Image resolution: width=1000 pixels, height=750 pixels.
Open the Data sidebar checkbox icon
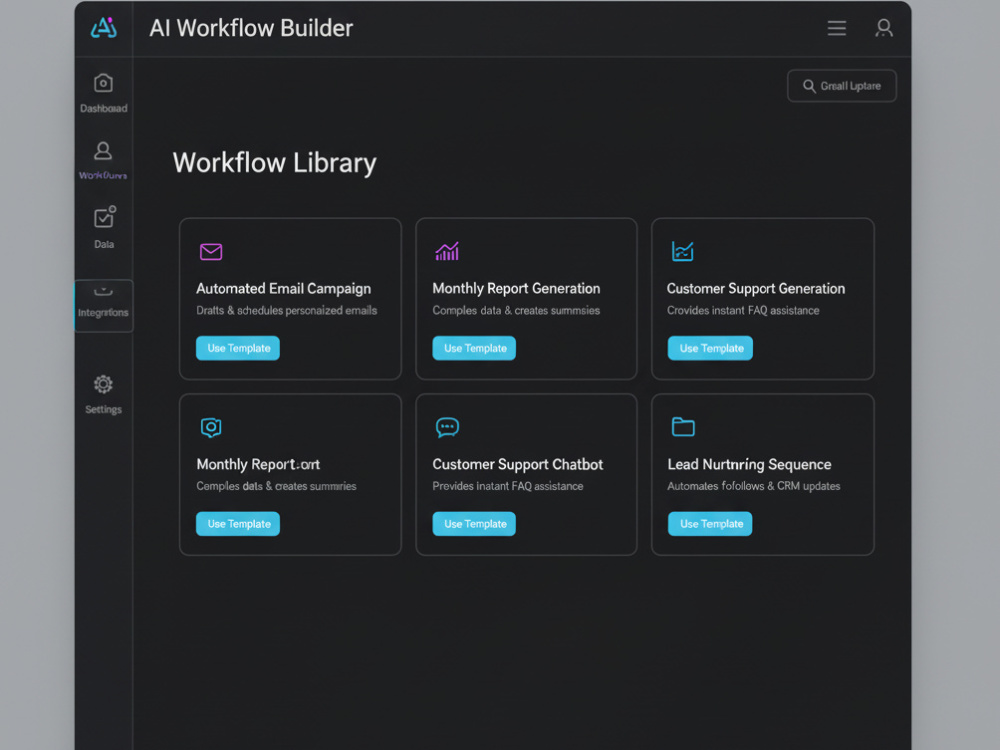[105, 217]
